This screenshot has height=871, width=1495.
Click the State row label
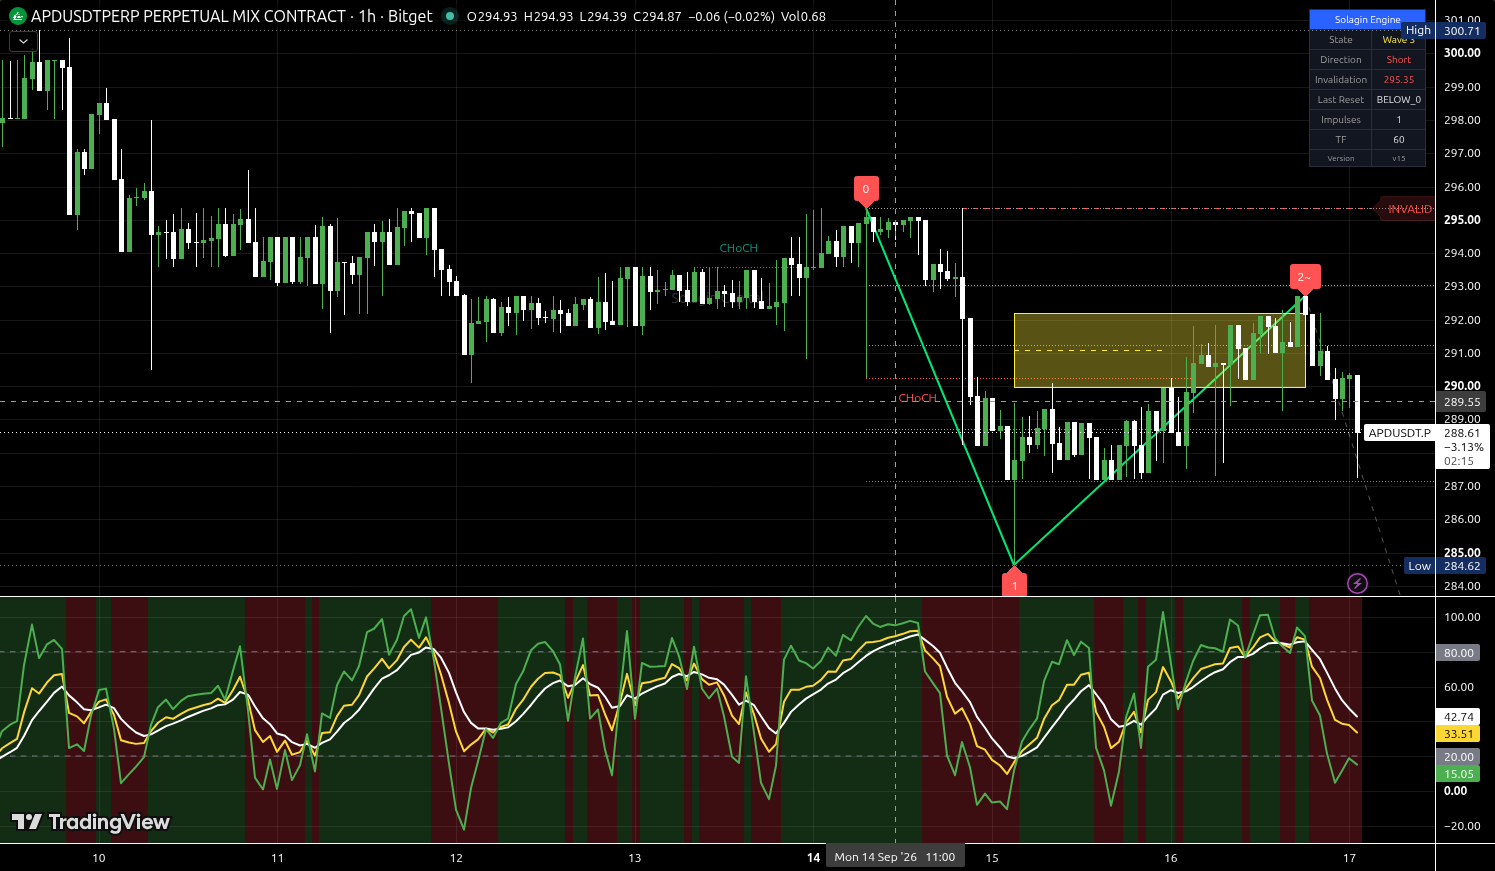[x=1341, y=40]
